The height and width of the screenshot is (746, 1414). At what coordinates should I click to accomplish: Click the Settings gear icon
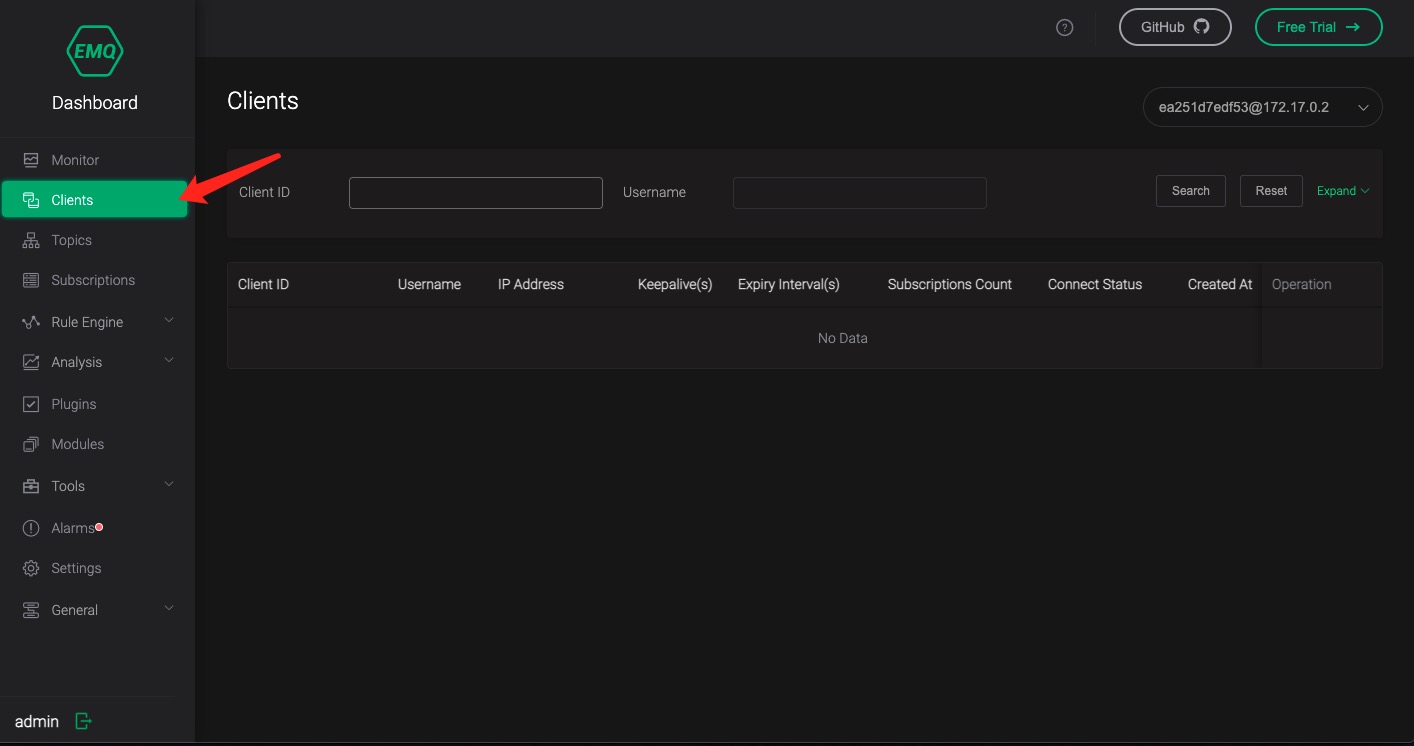[x=31, y=568]
